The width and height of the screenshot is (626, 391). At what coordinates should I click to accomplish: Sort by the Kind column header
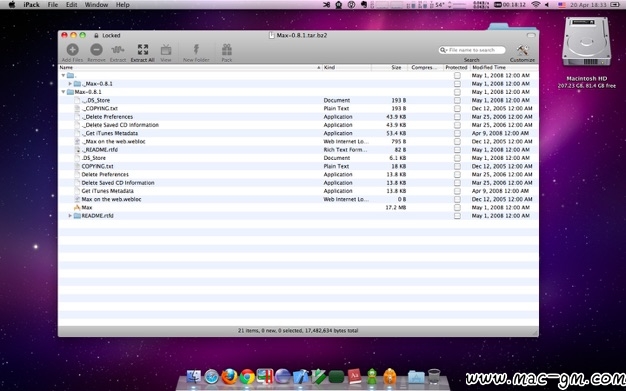pos(347,67)
